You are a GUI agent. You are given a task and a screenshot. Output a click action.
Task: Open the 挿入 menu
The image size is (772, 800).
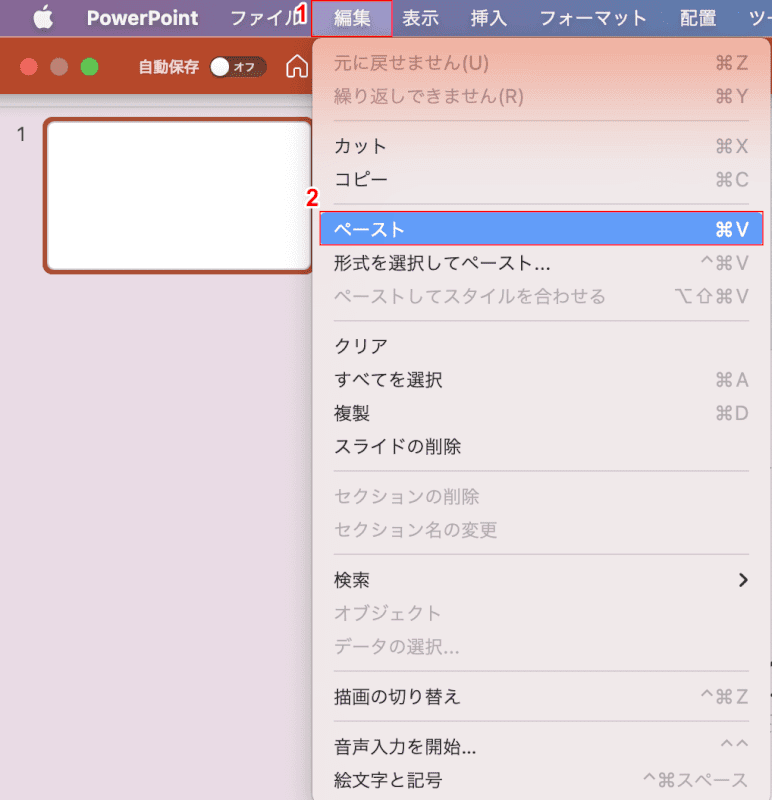click(x=489, y=18)
